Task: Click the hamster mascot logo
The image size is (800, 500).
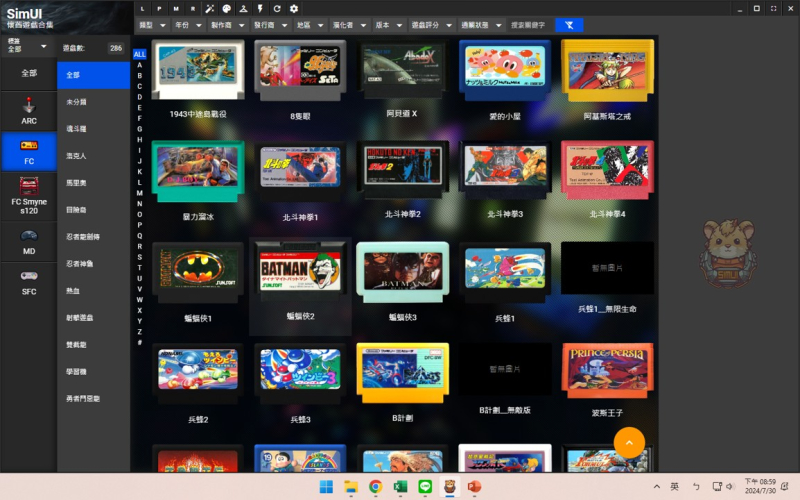Action: click(728, 253)
